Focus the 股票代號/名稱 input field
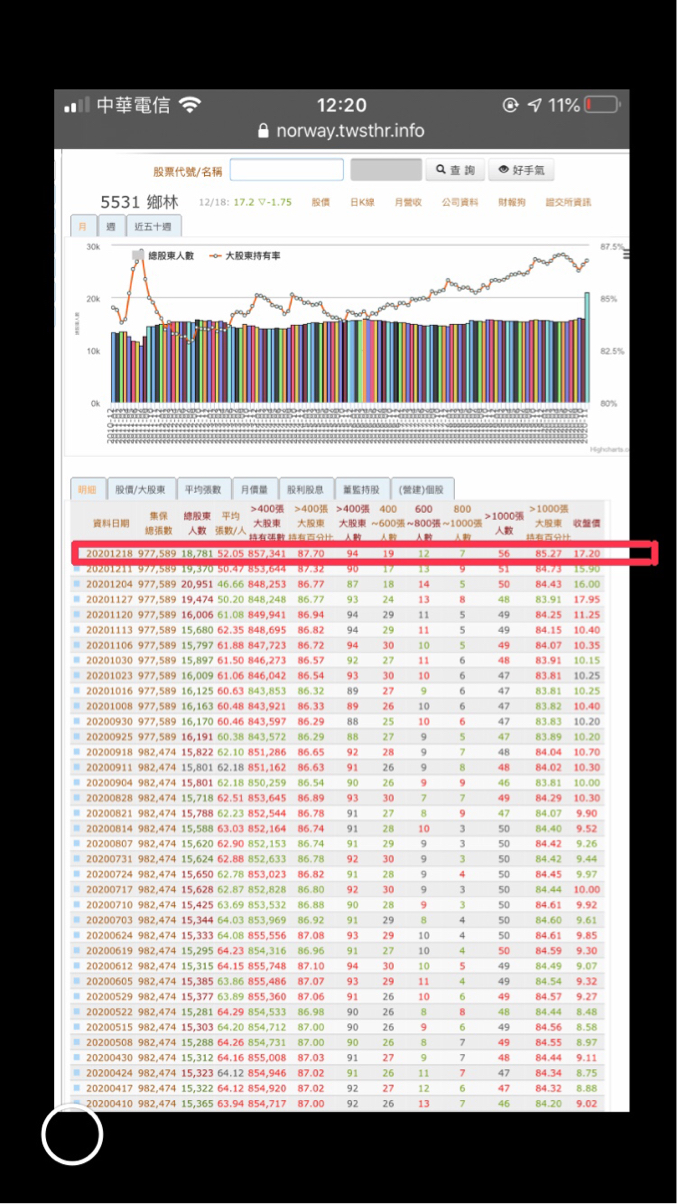 (286, 171)
